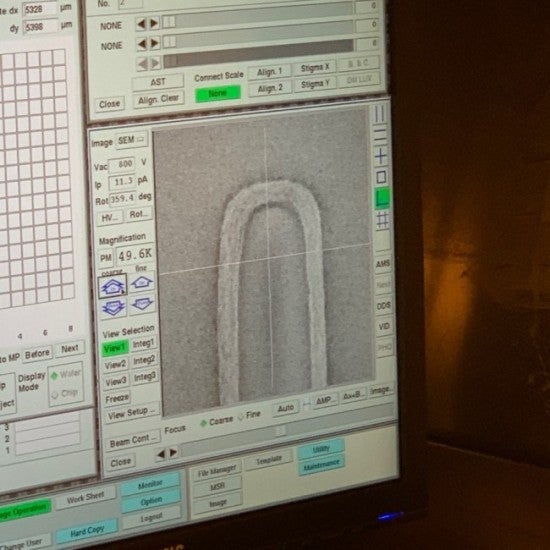The height and width of the screenshot is (550, 550).
Task: Decrease magnification with fine down arrow
Action: (x=142, y=304)
